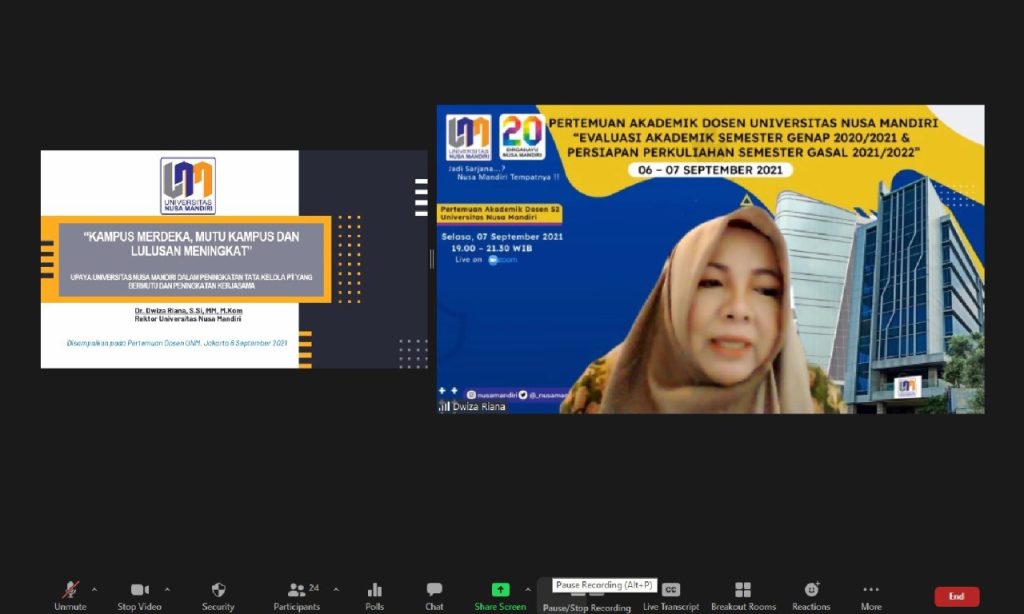Click the divider handle between slide and video
The width and height of the screenshot is (1024, 614).
[432, 259]
